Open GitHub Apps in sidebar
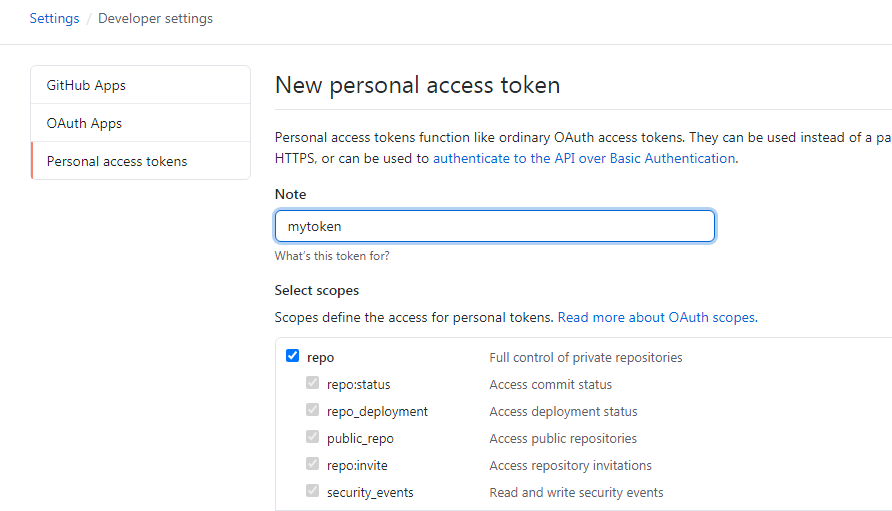This screenshot has width=892, height=511. 86,85
